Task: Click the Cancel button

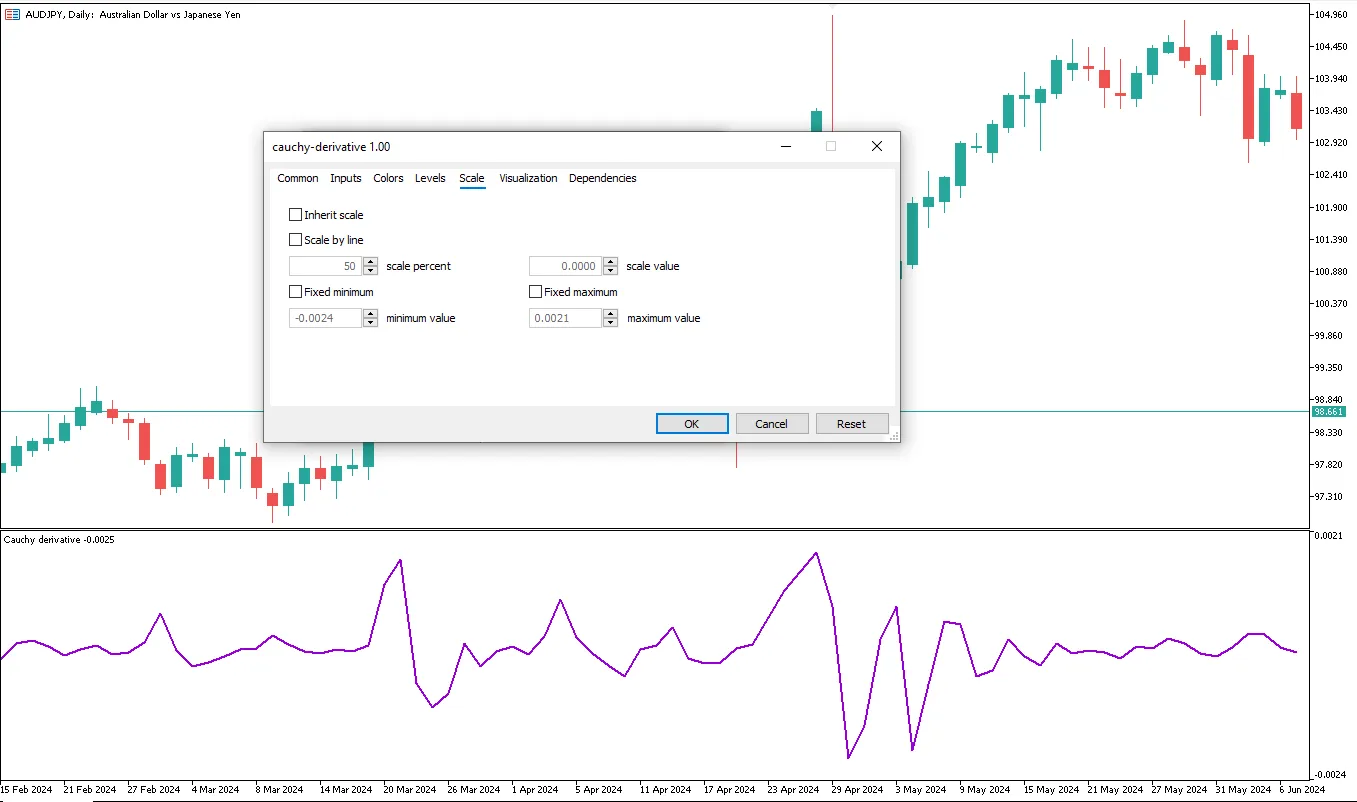Action: tap(771, 424)
